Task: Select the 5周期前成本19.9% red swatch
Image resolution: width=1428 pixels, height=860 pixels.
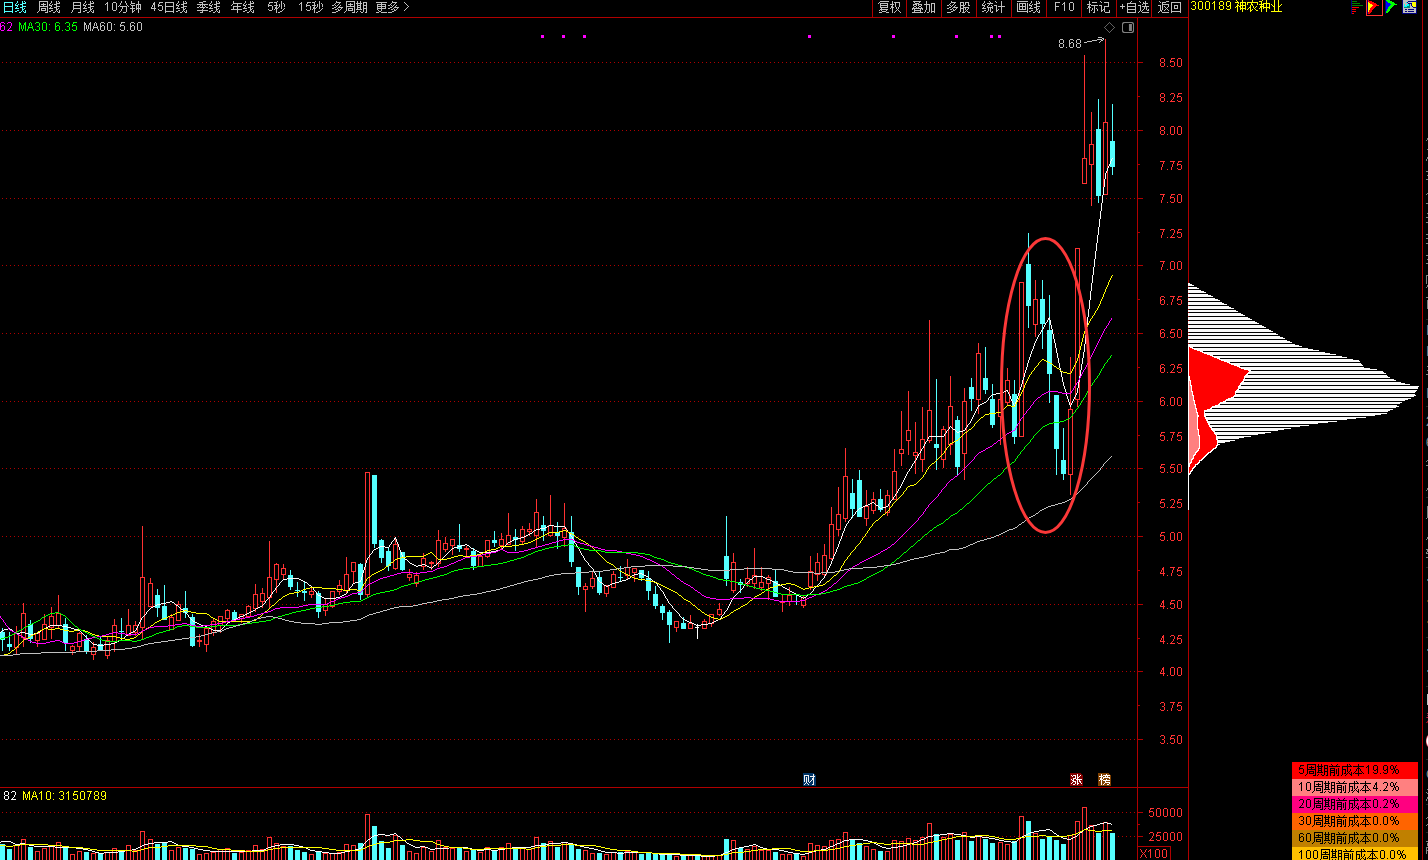Action: [x=1355, y=770]
